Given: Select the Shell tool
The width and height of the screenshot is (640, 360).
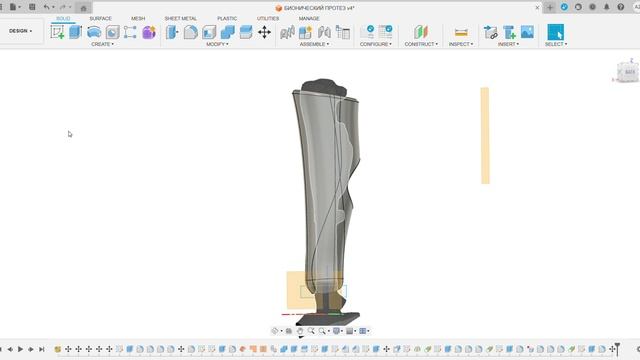Looking at the screenshot, I should 209,32.
